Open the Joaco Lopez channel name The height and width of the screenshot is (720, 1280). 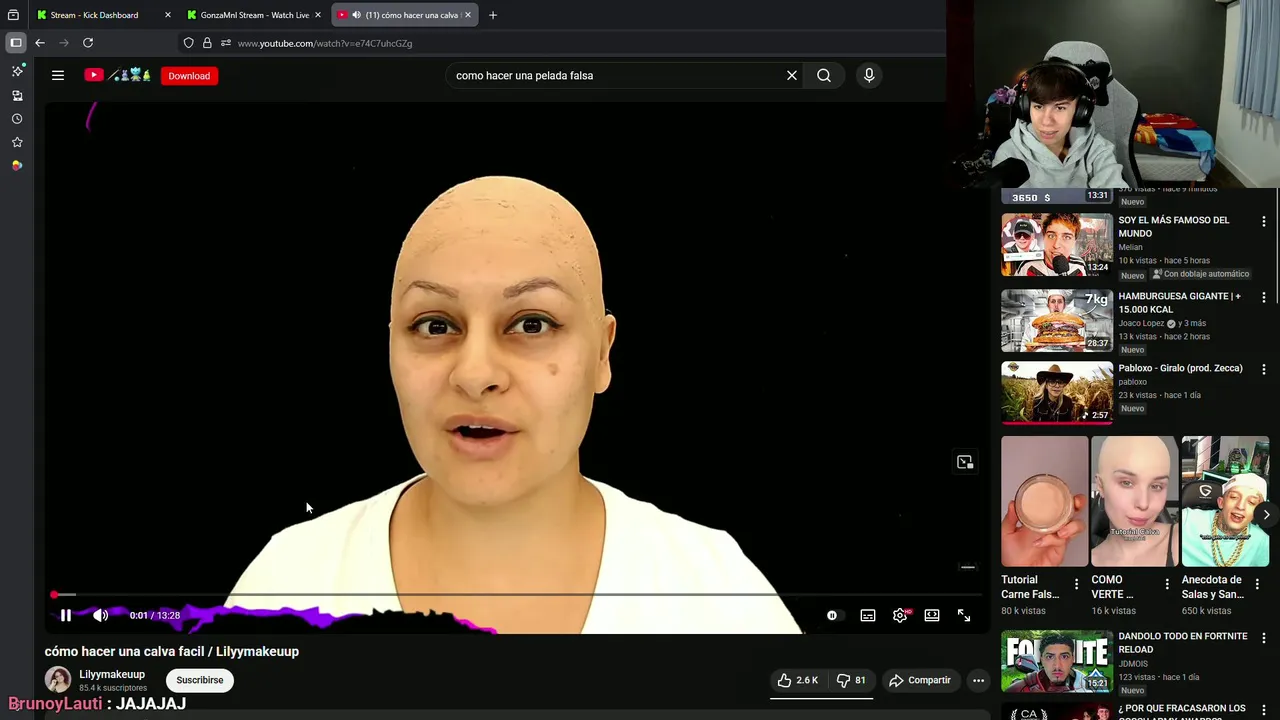coord(1142,323)
